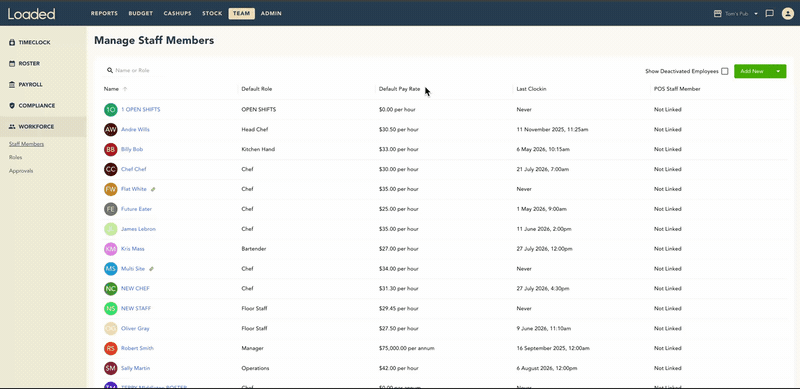This screenshot has width=800, height=389.
Task: Click the Add New button
Action: coord(752,71)
